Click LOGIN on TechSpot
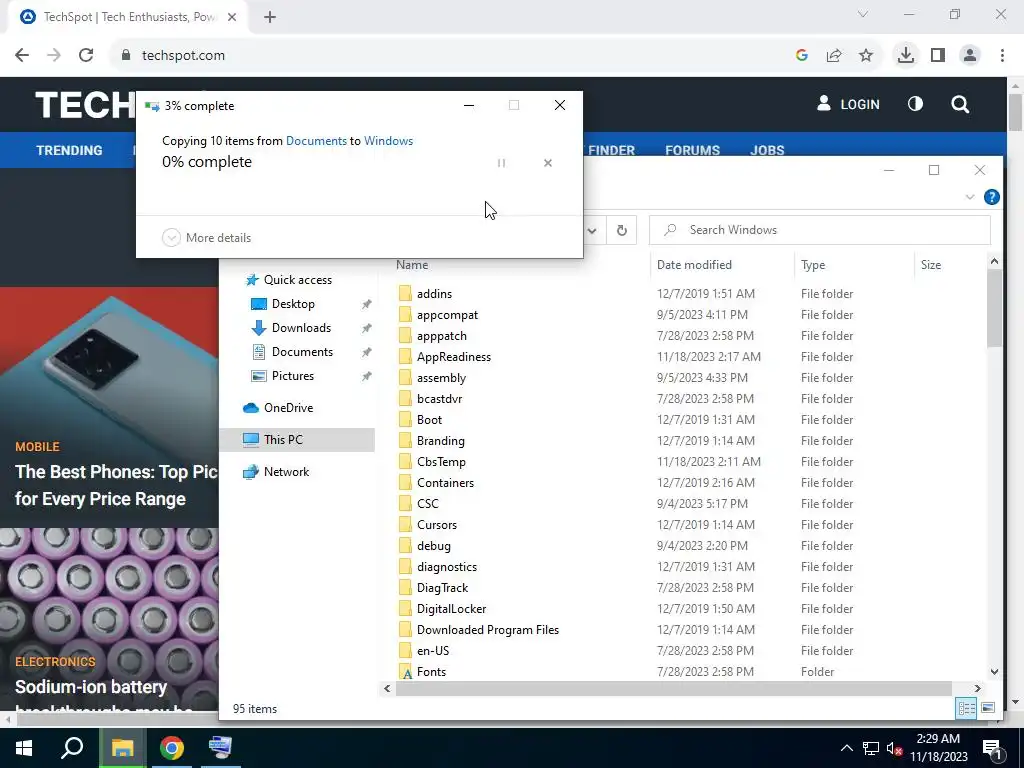The height and width of the screenshot is (768, 1024). pyautogui.click(x=848, y=104)
